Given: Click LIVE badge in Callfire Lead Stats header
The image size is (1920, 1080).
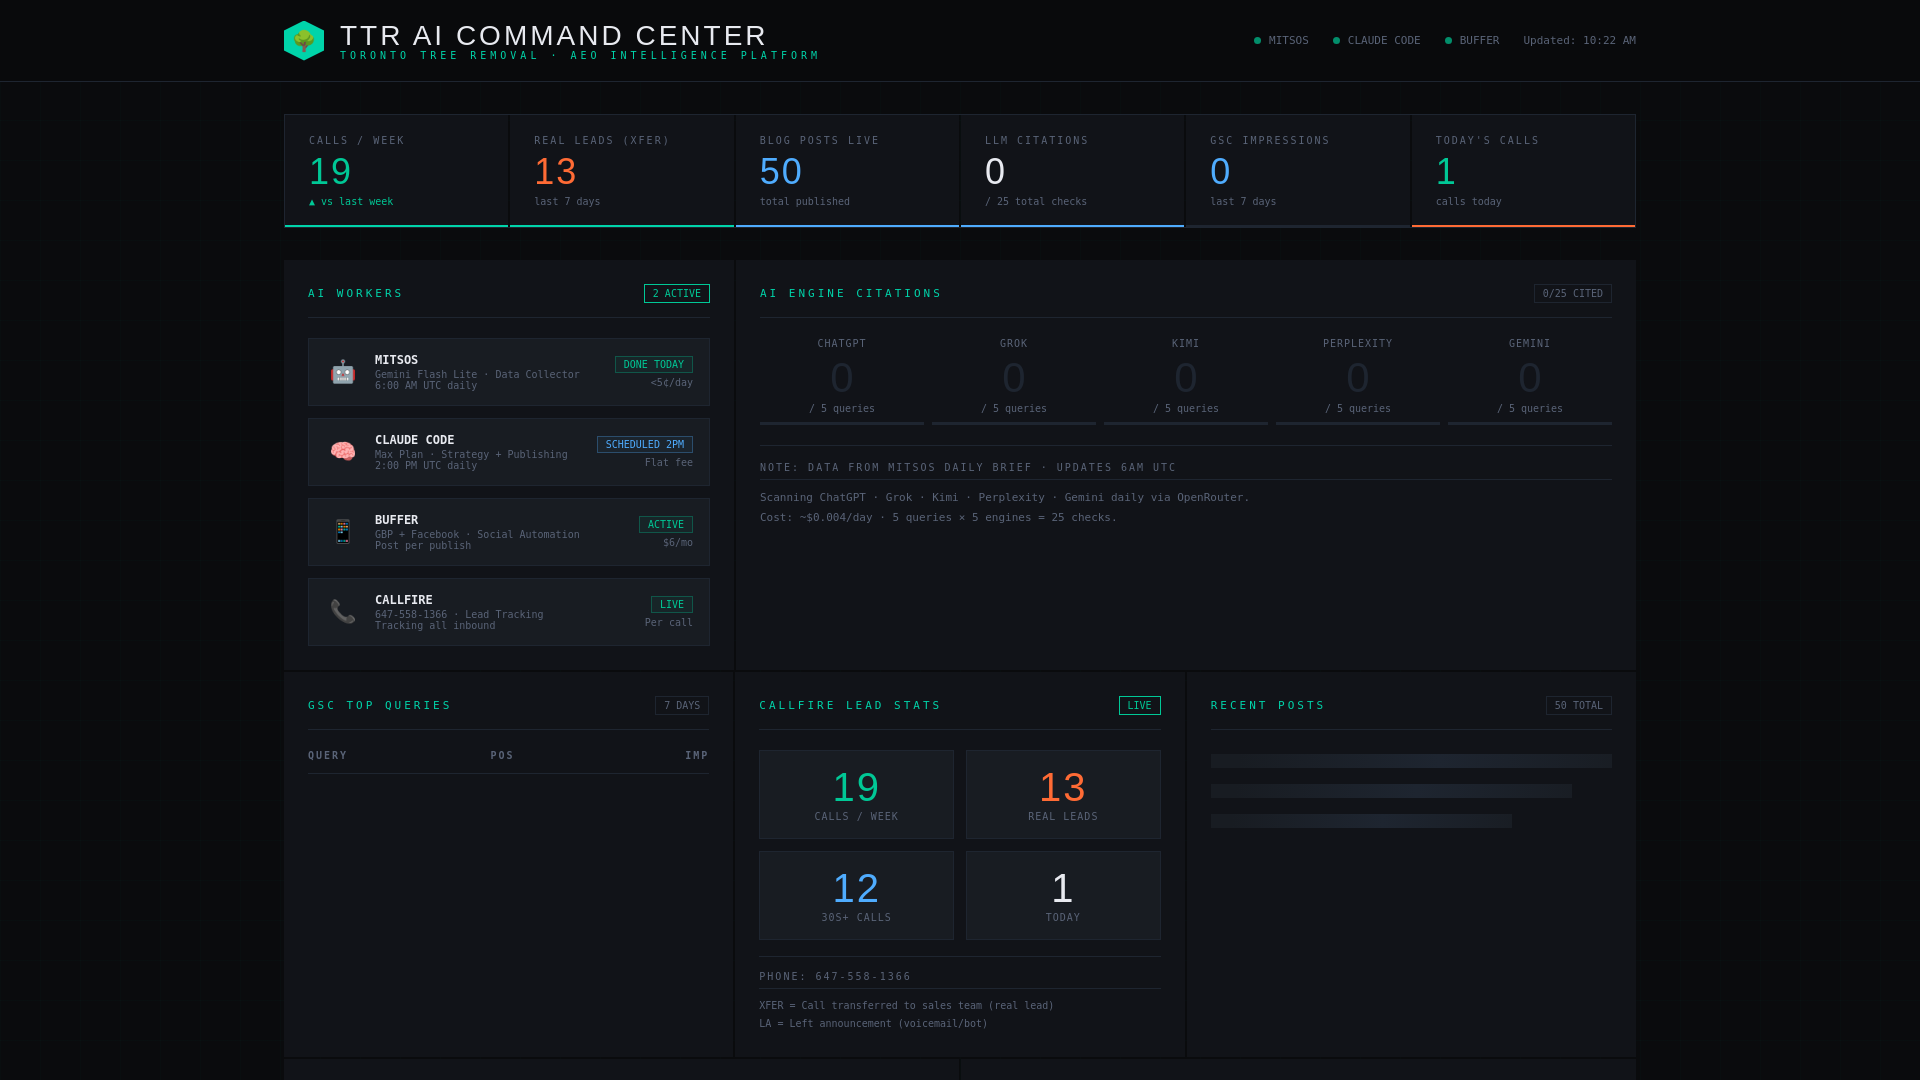Looking at the screenshot, I should click(x=1140, y=706).
